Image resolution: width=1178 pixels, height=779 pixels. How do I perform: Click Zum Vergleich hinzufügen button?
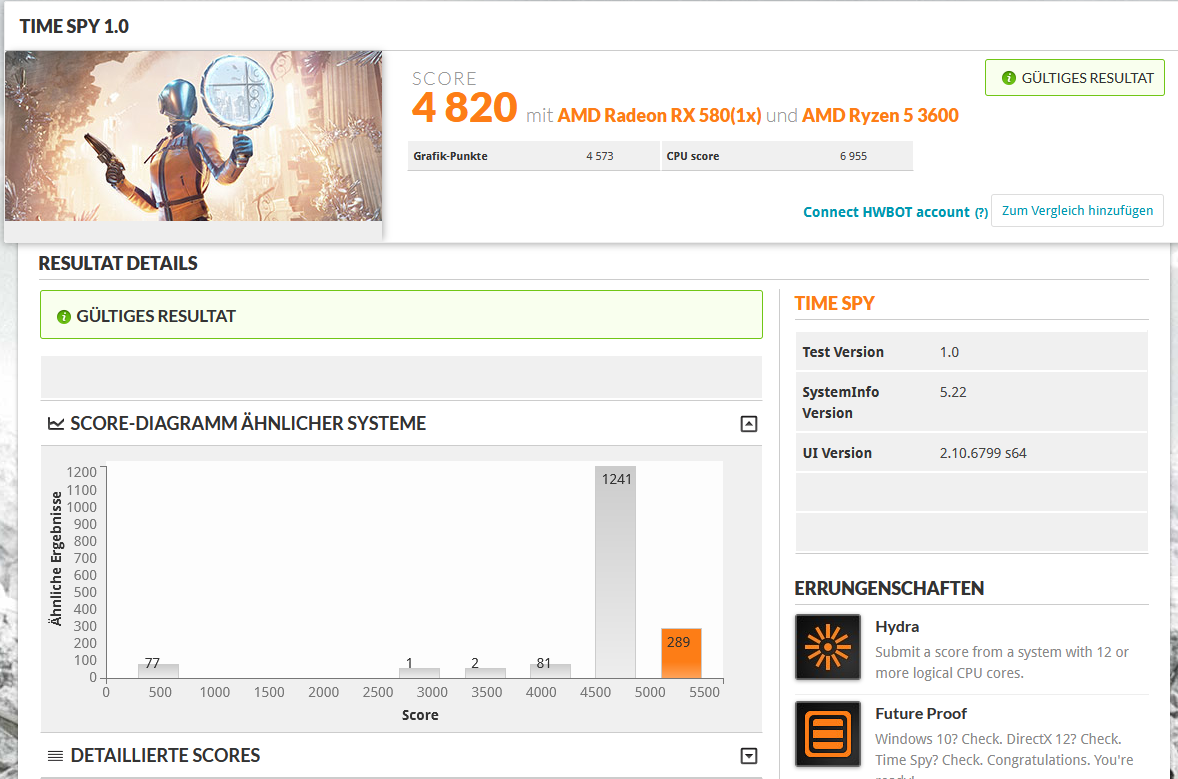click(1077, 210)
